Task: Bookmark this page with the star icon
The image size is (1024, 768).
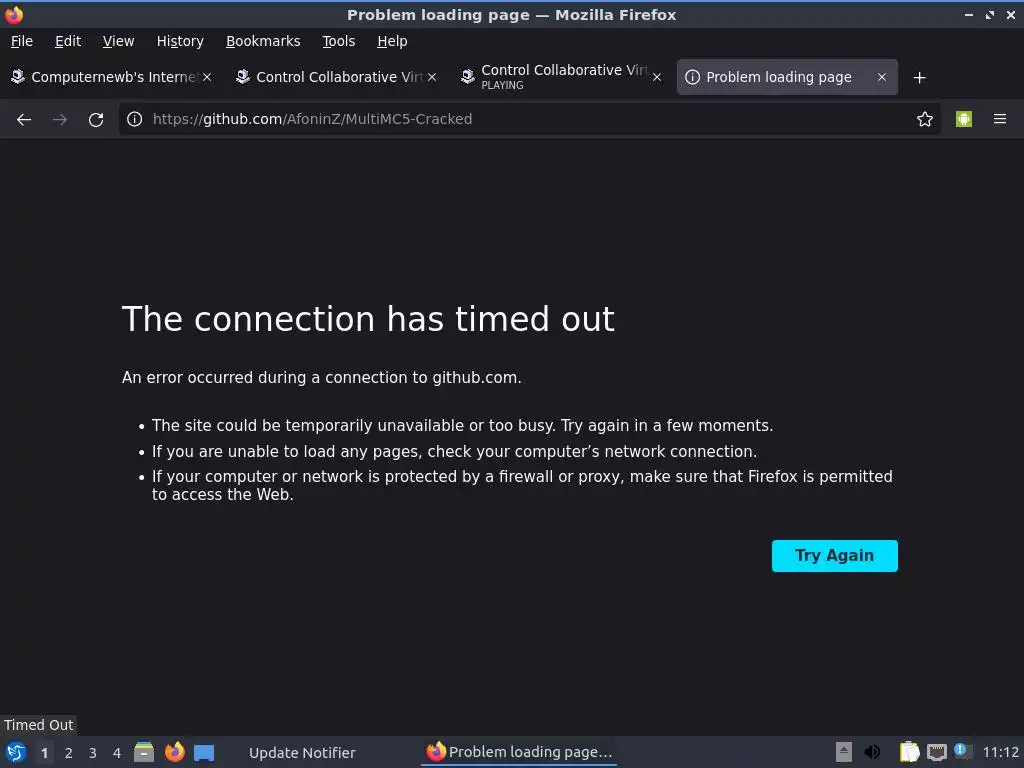Action: [925, 119]
